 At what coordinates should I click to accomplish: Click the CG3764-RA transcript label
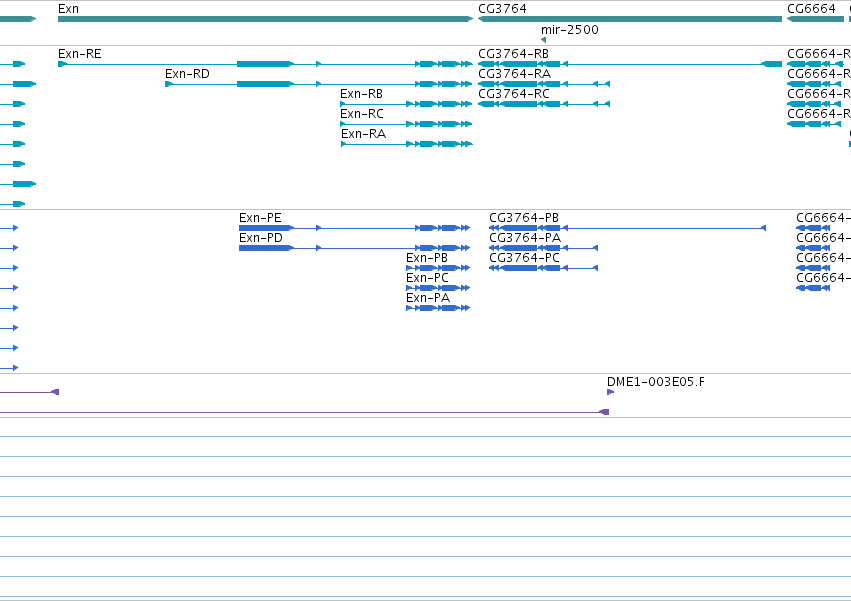point(515,74)
